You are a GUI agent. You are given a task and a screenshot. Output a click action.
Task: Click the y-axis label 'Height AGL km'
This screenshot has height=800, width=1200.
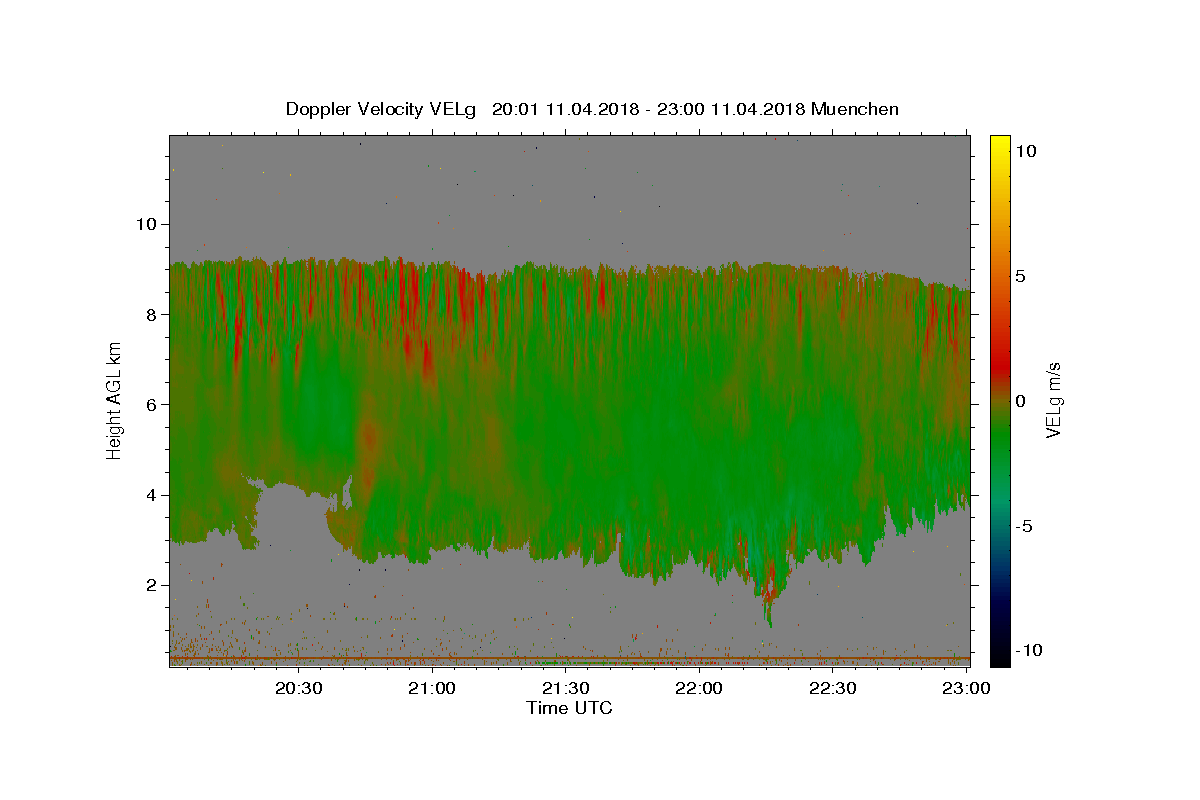(115, 399)
